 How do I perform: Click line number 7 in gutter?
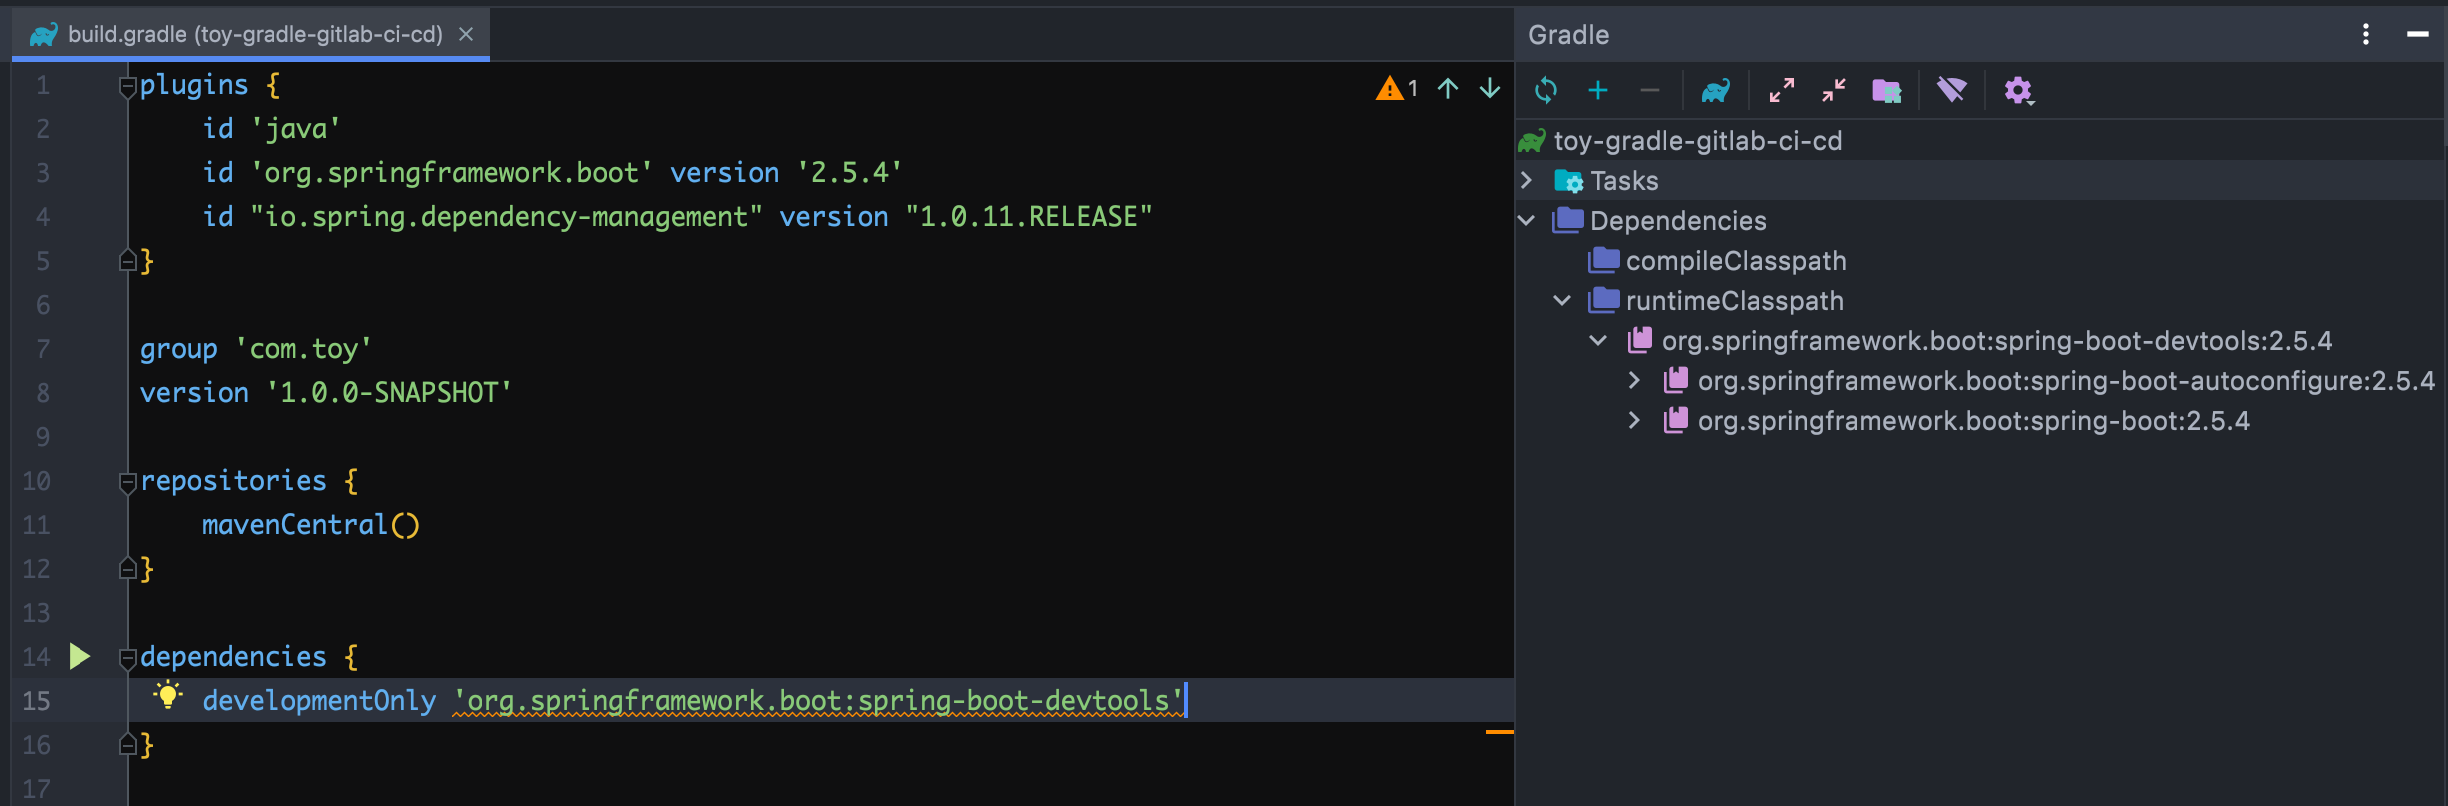click(43, 348)
